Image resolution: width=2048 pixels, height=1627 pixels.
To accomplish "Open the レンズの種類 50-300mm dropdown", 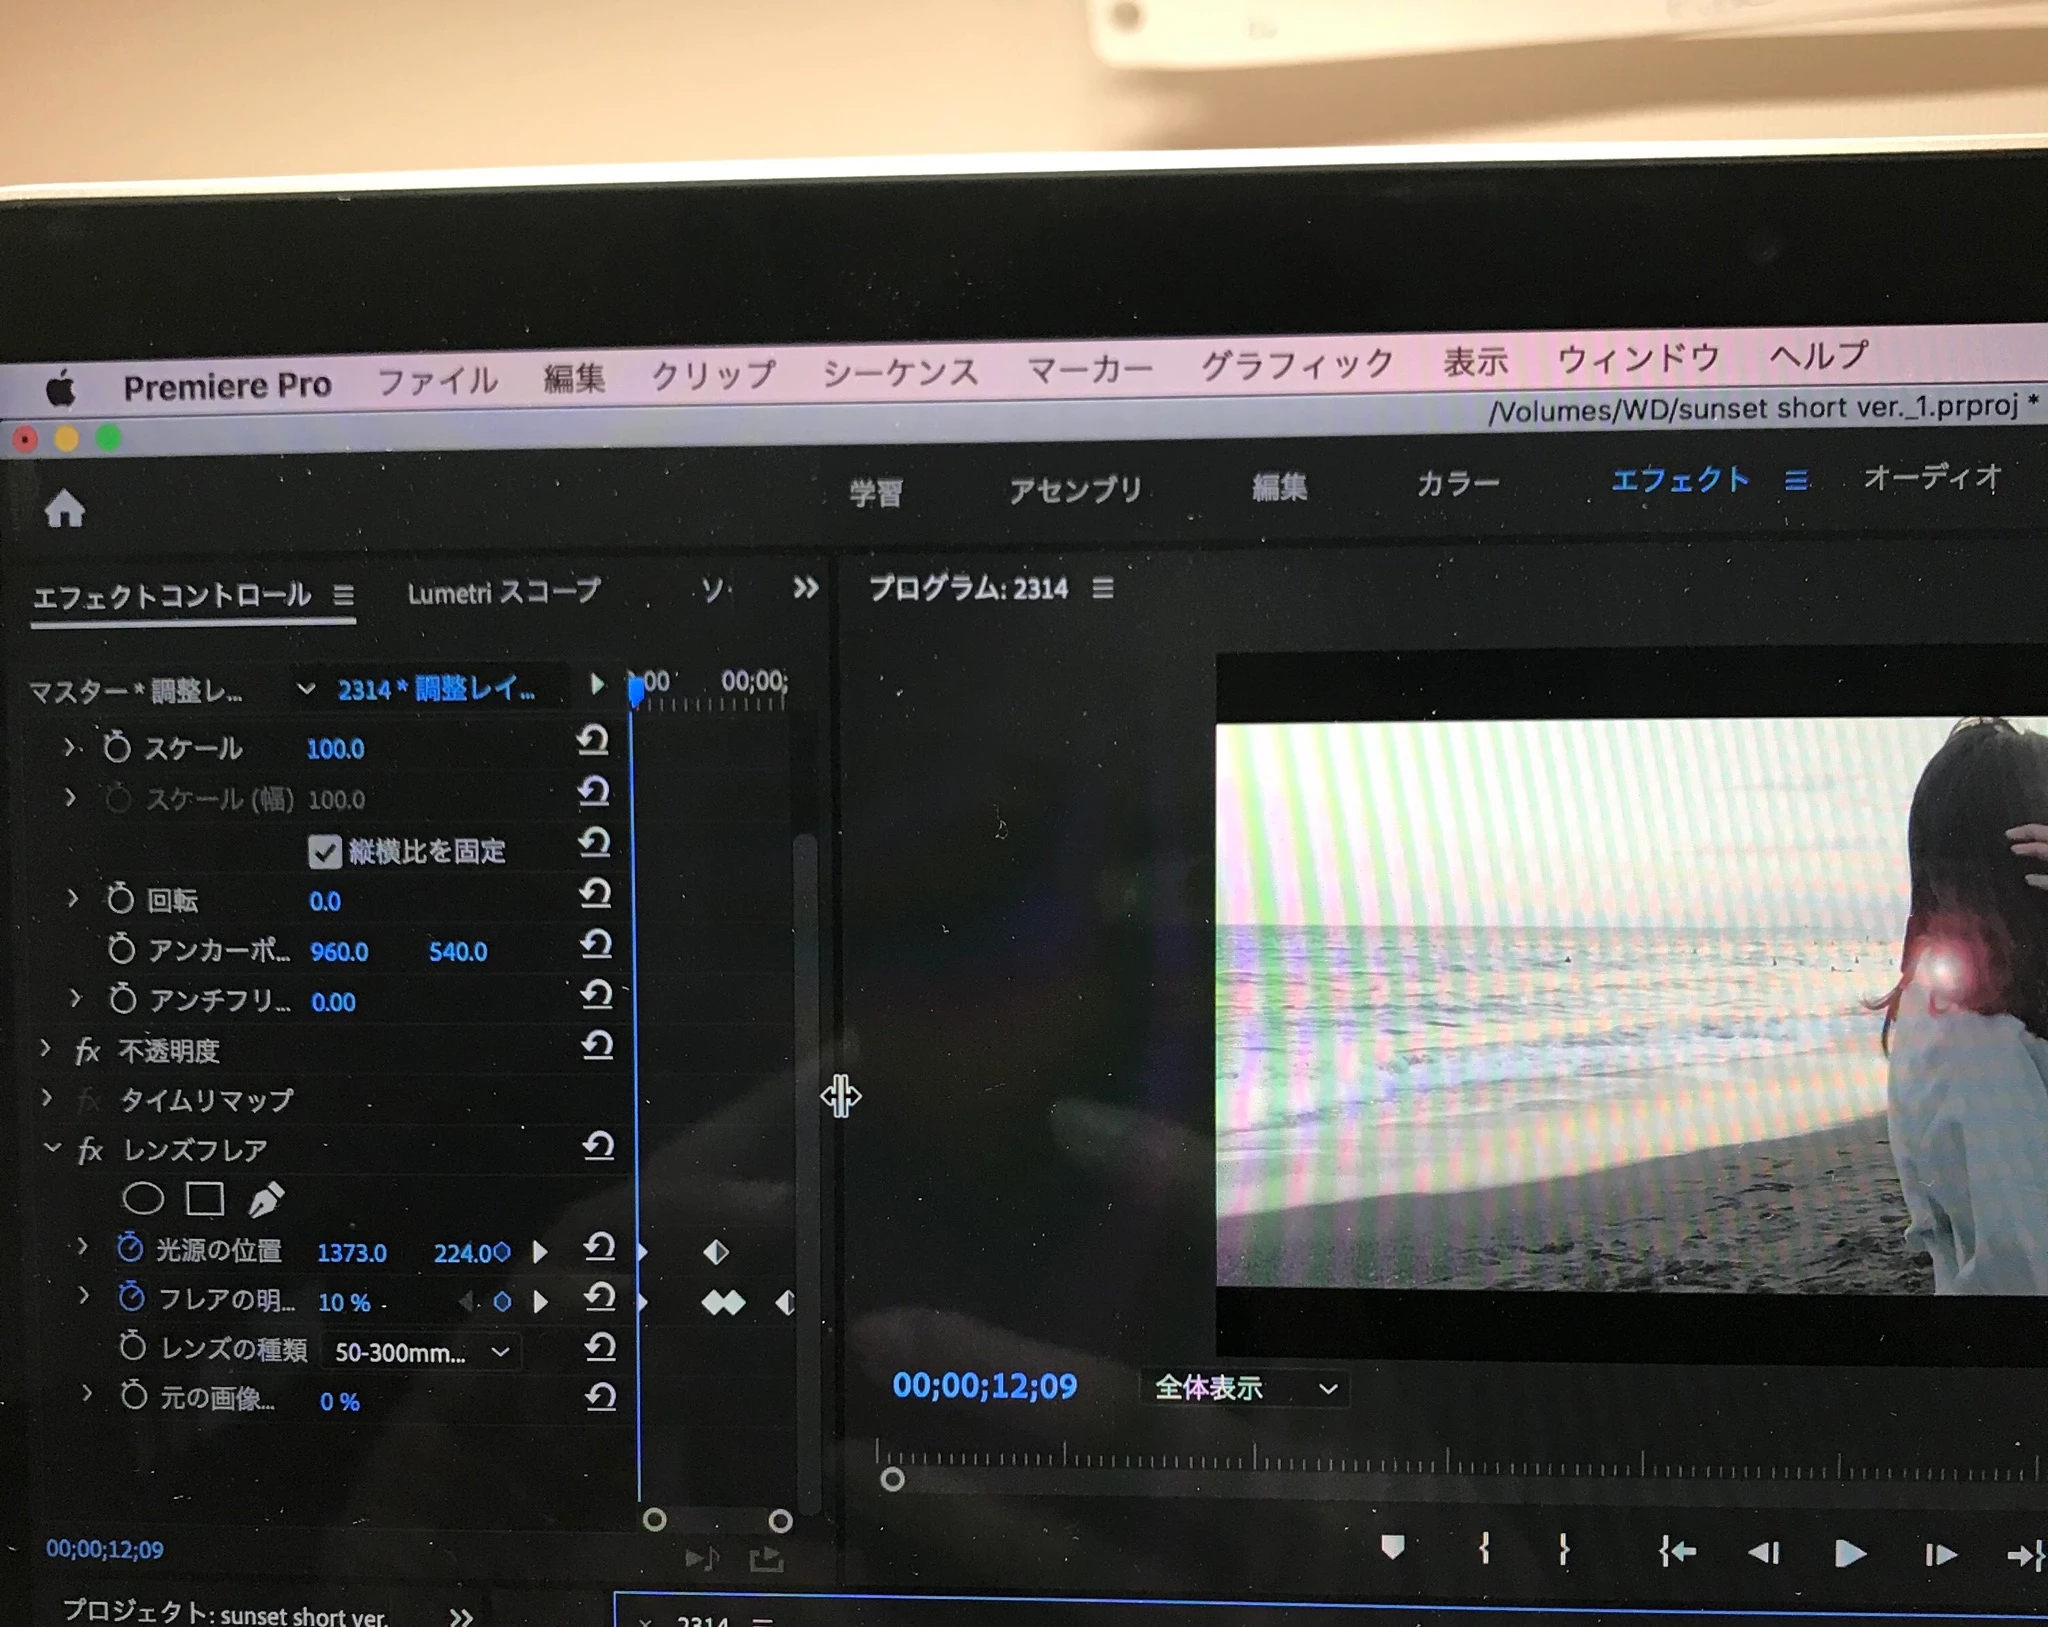I will (421, 1352).
